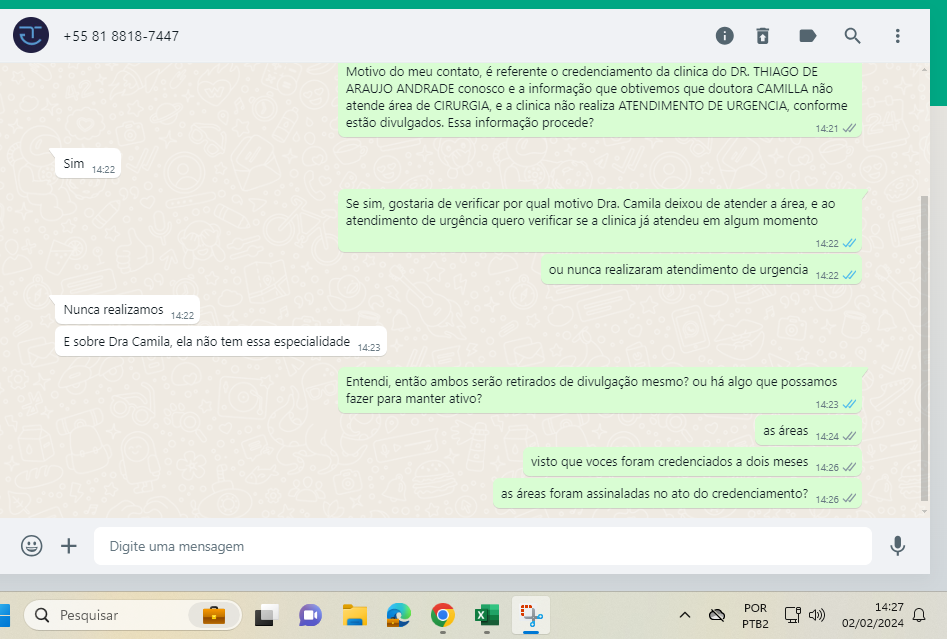Switch to Google Chrome on the taskbar

pyautogui.click(x=443, y=615)
